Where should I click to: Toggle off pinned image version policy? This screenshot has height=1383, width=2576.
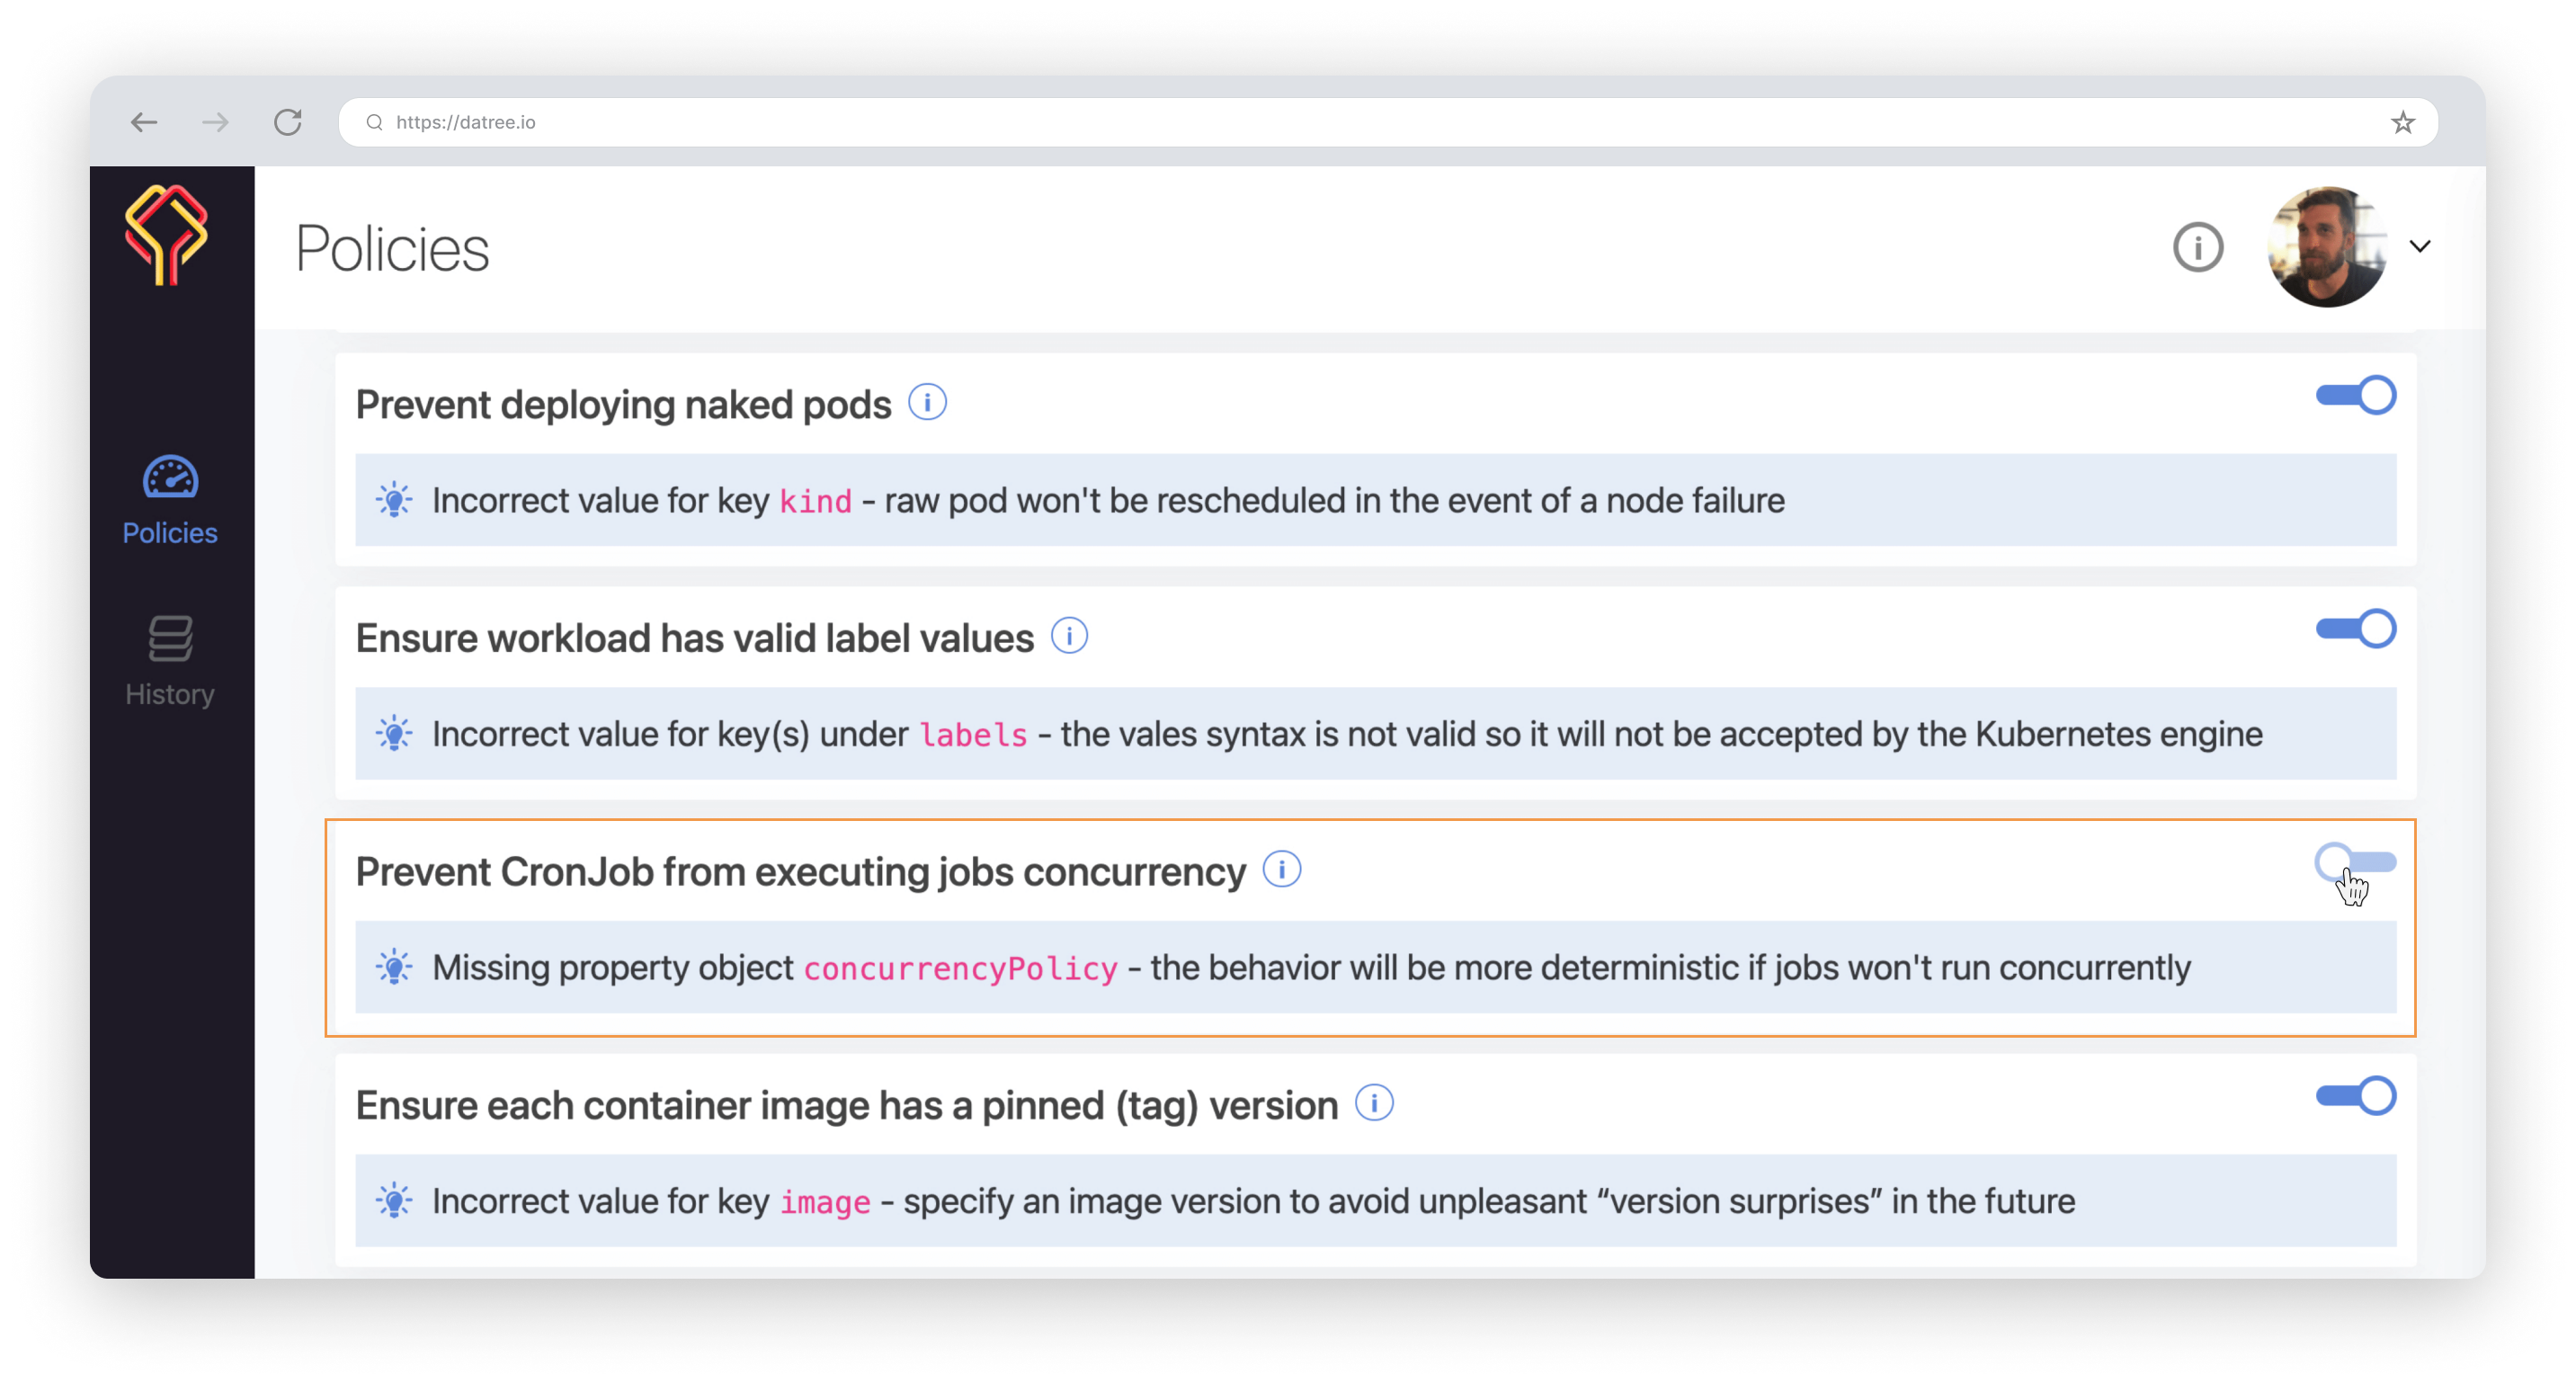[2355, 1096]
